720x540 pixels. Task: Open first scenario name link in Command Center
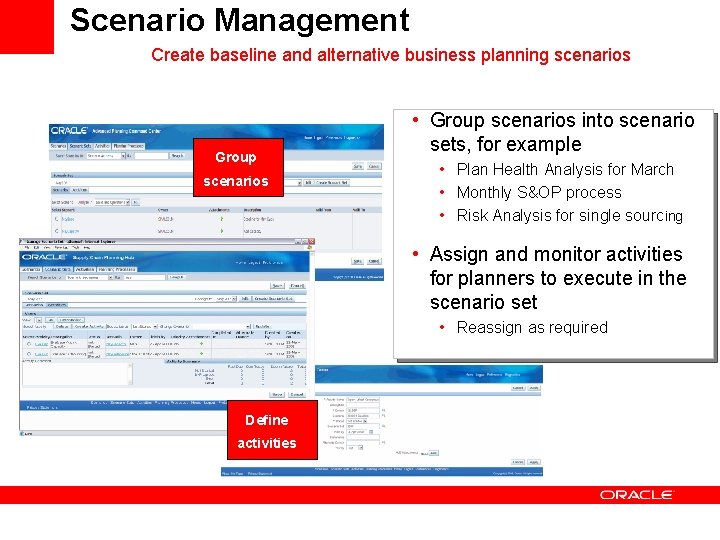point(68,219)
